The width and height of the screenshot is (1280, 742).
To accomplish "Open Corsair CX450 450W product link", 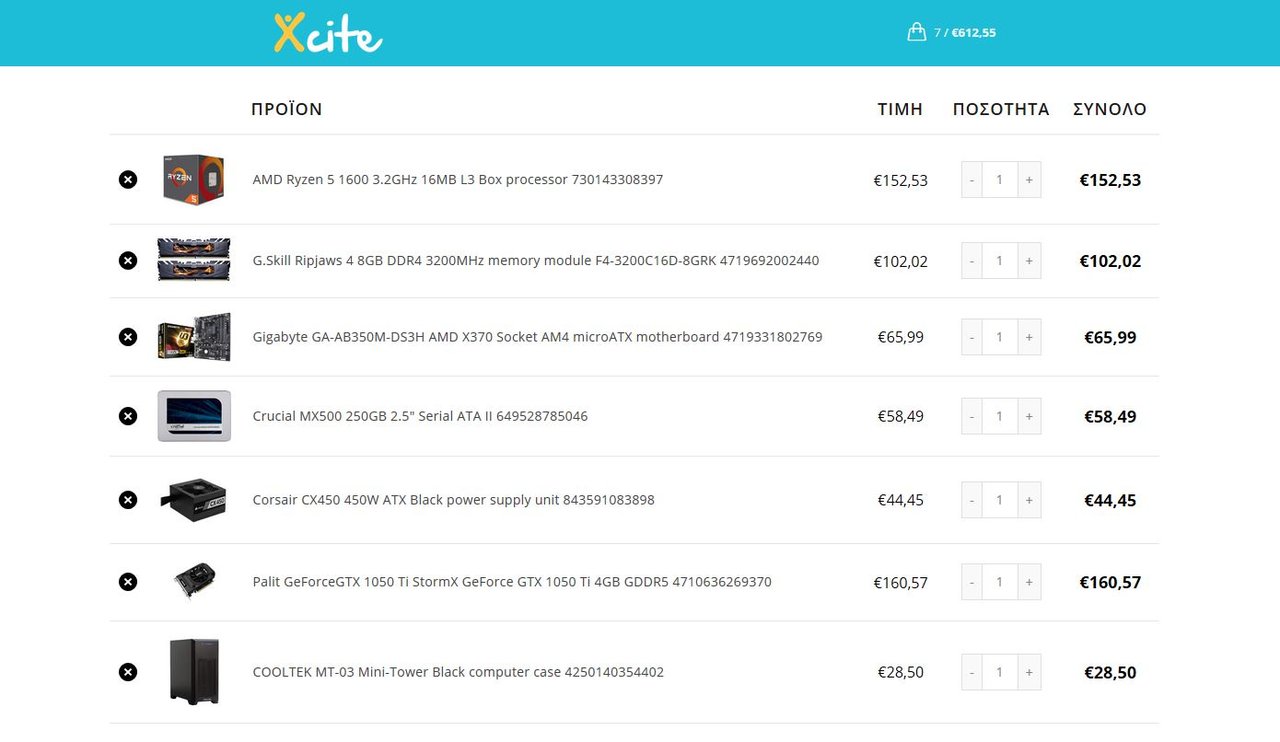I will [454, 500].
